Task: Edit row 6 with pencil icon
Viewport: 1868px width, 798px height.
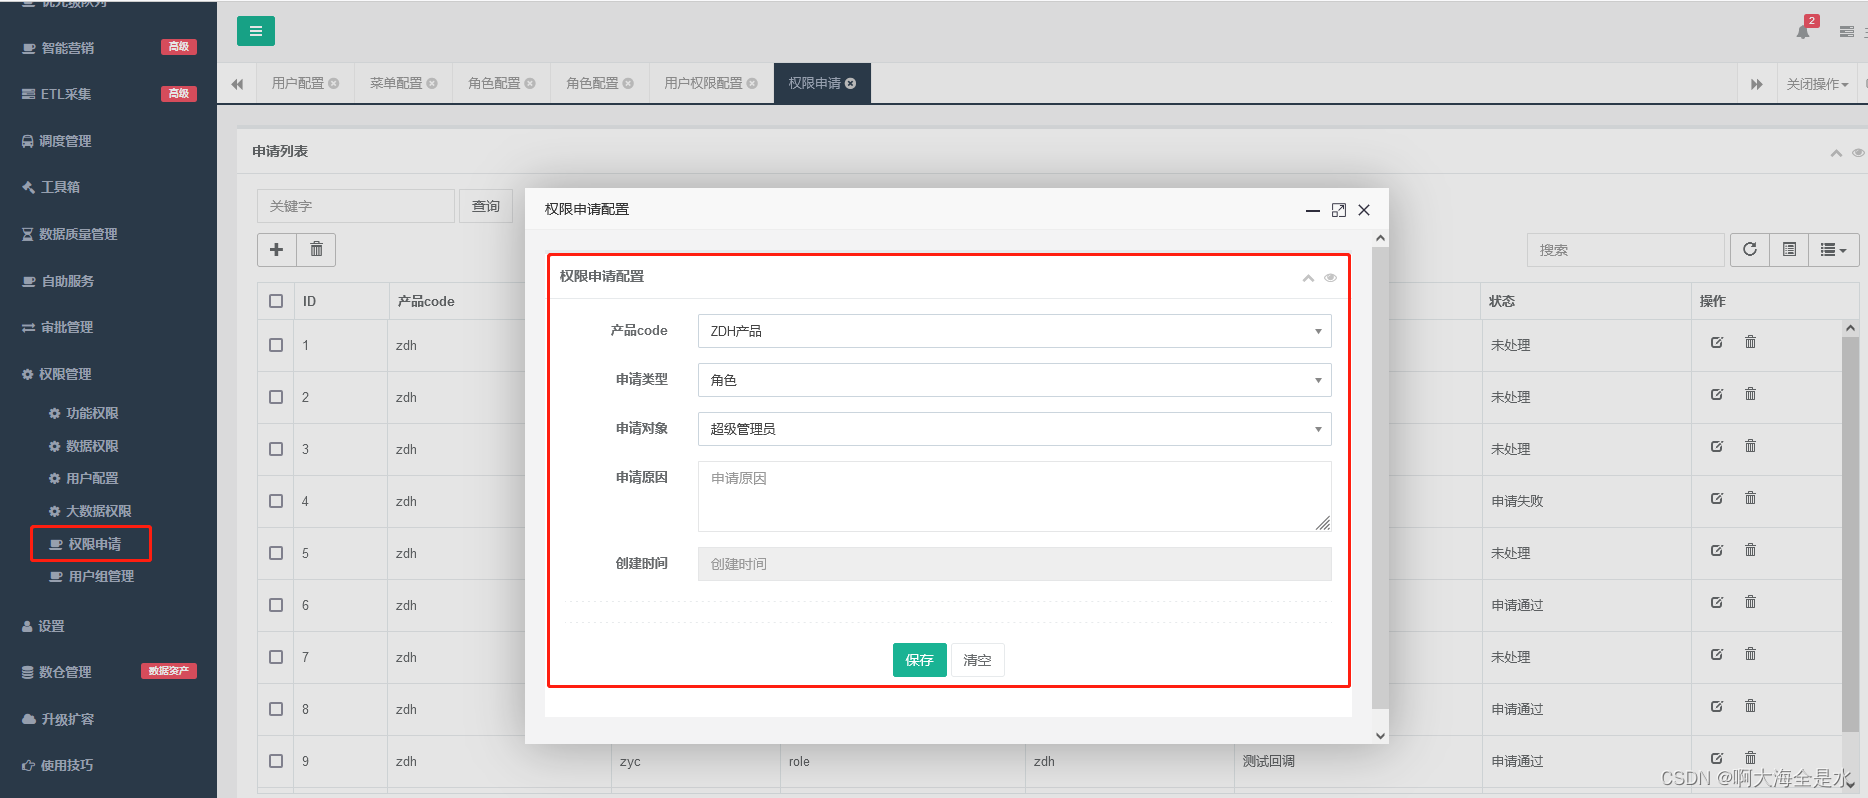Action: point(1717,602)
